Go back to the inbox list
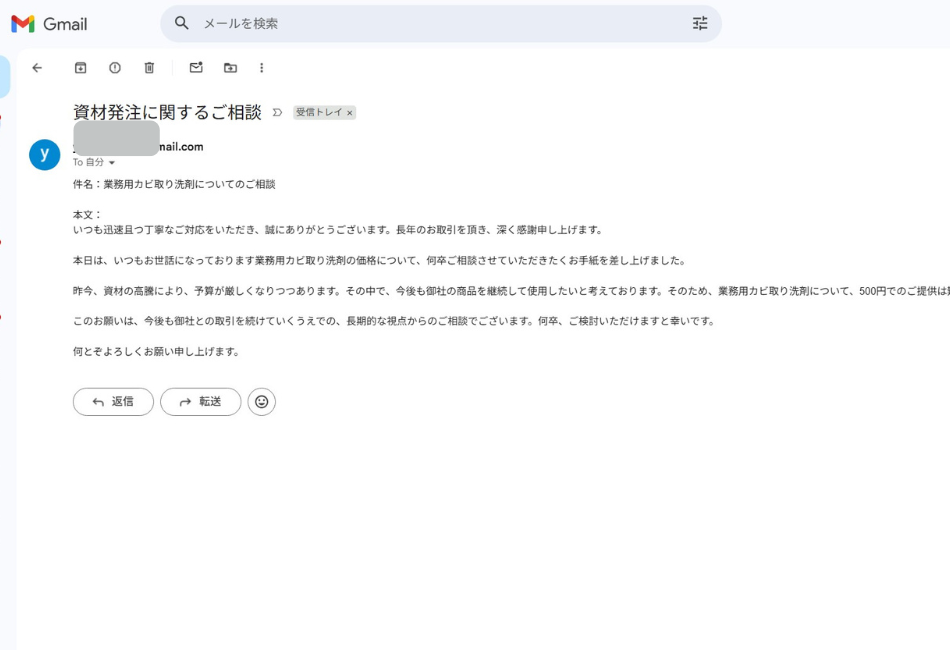 37,68
